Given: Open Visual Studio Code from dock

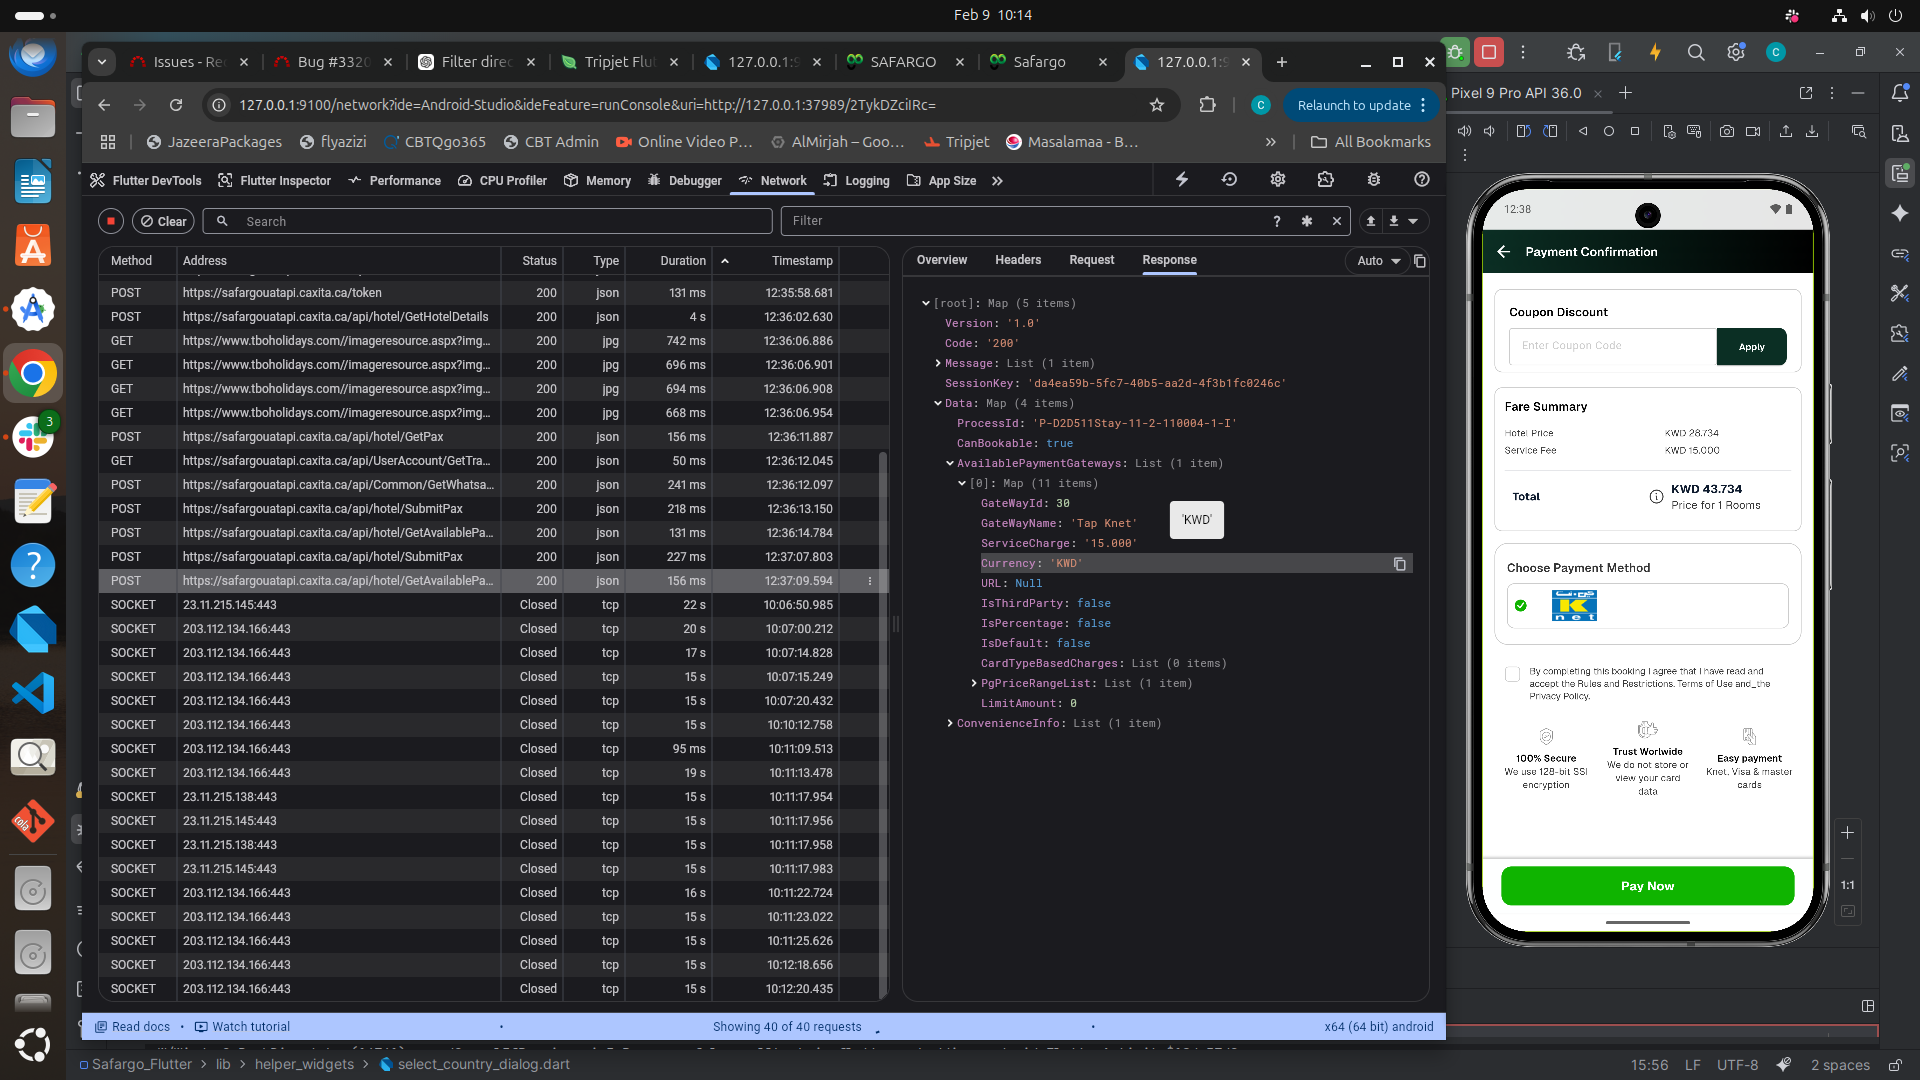Looking at the screenshot, I should pyautogui.click(x=33, y=693).
